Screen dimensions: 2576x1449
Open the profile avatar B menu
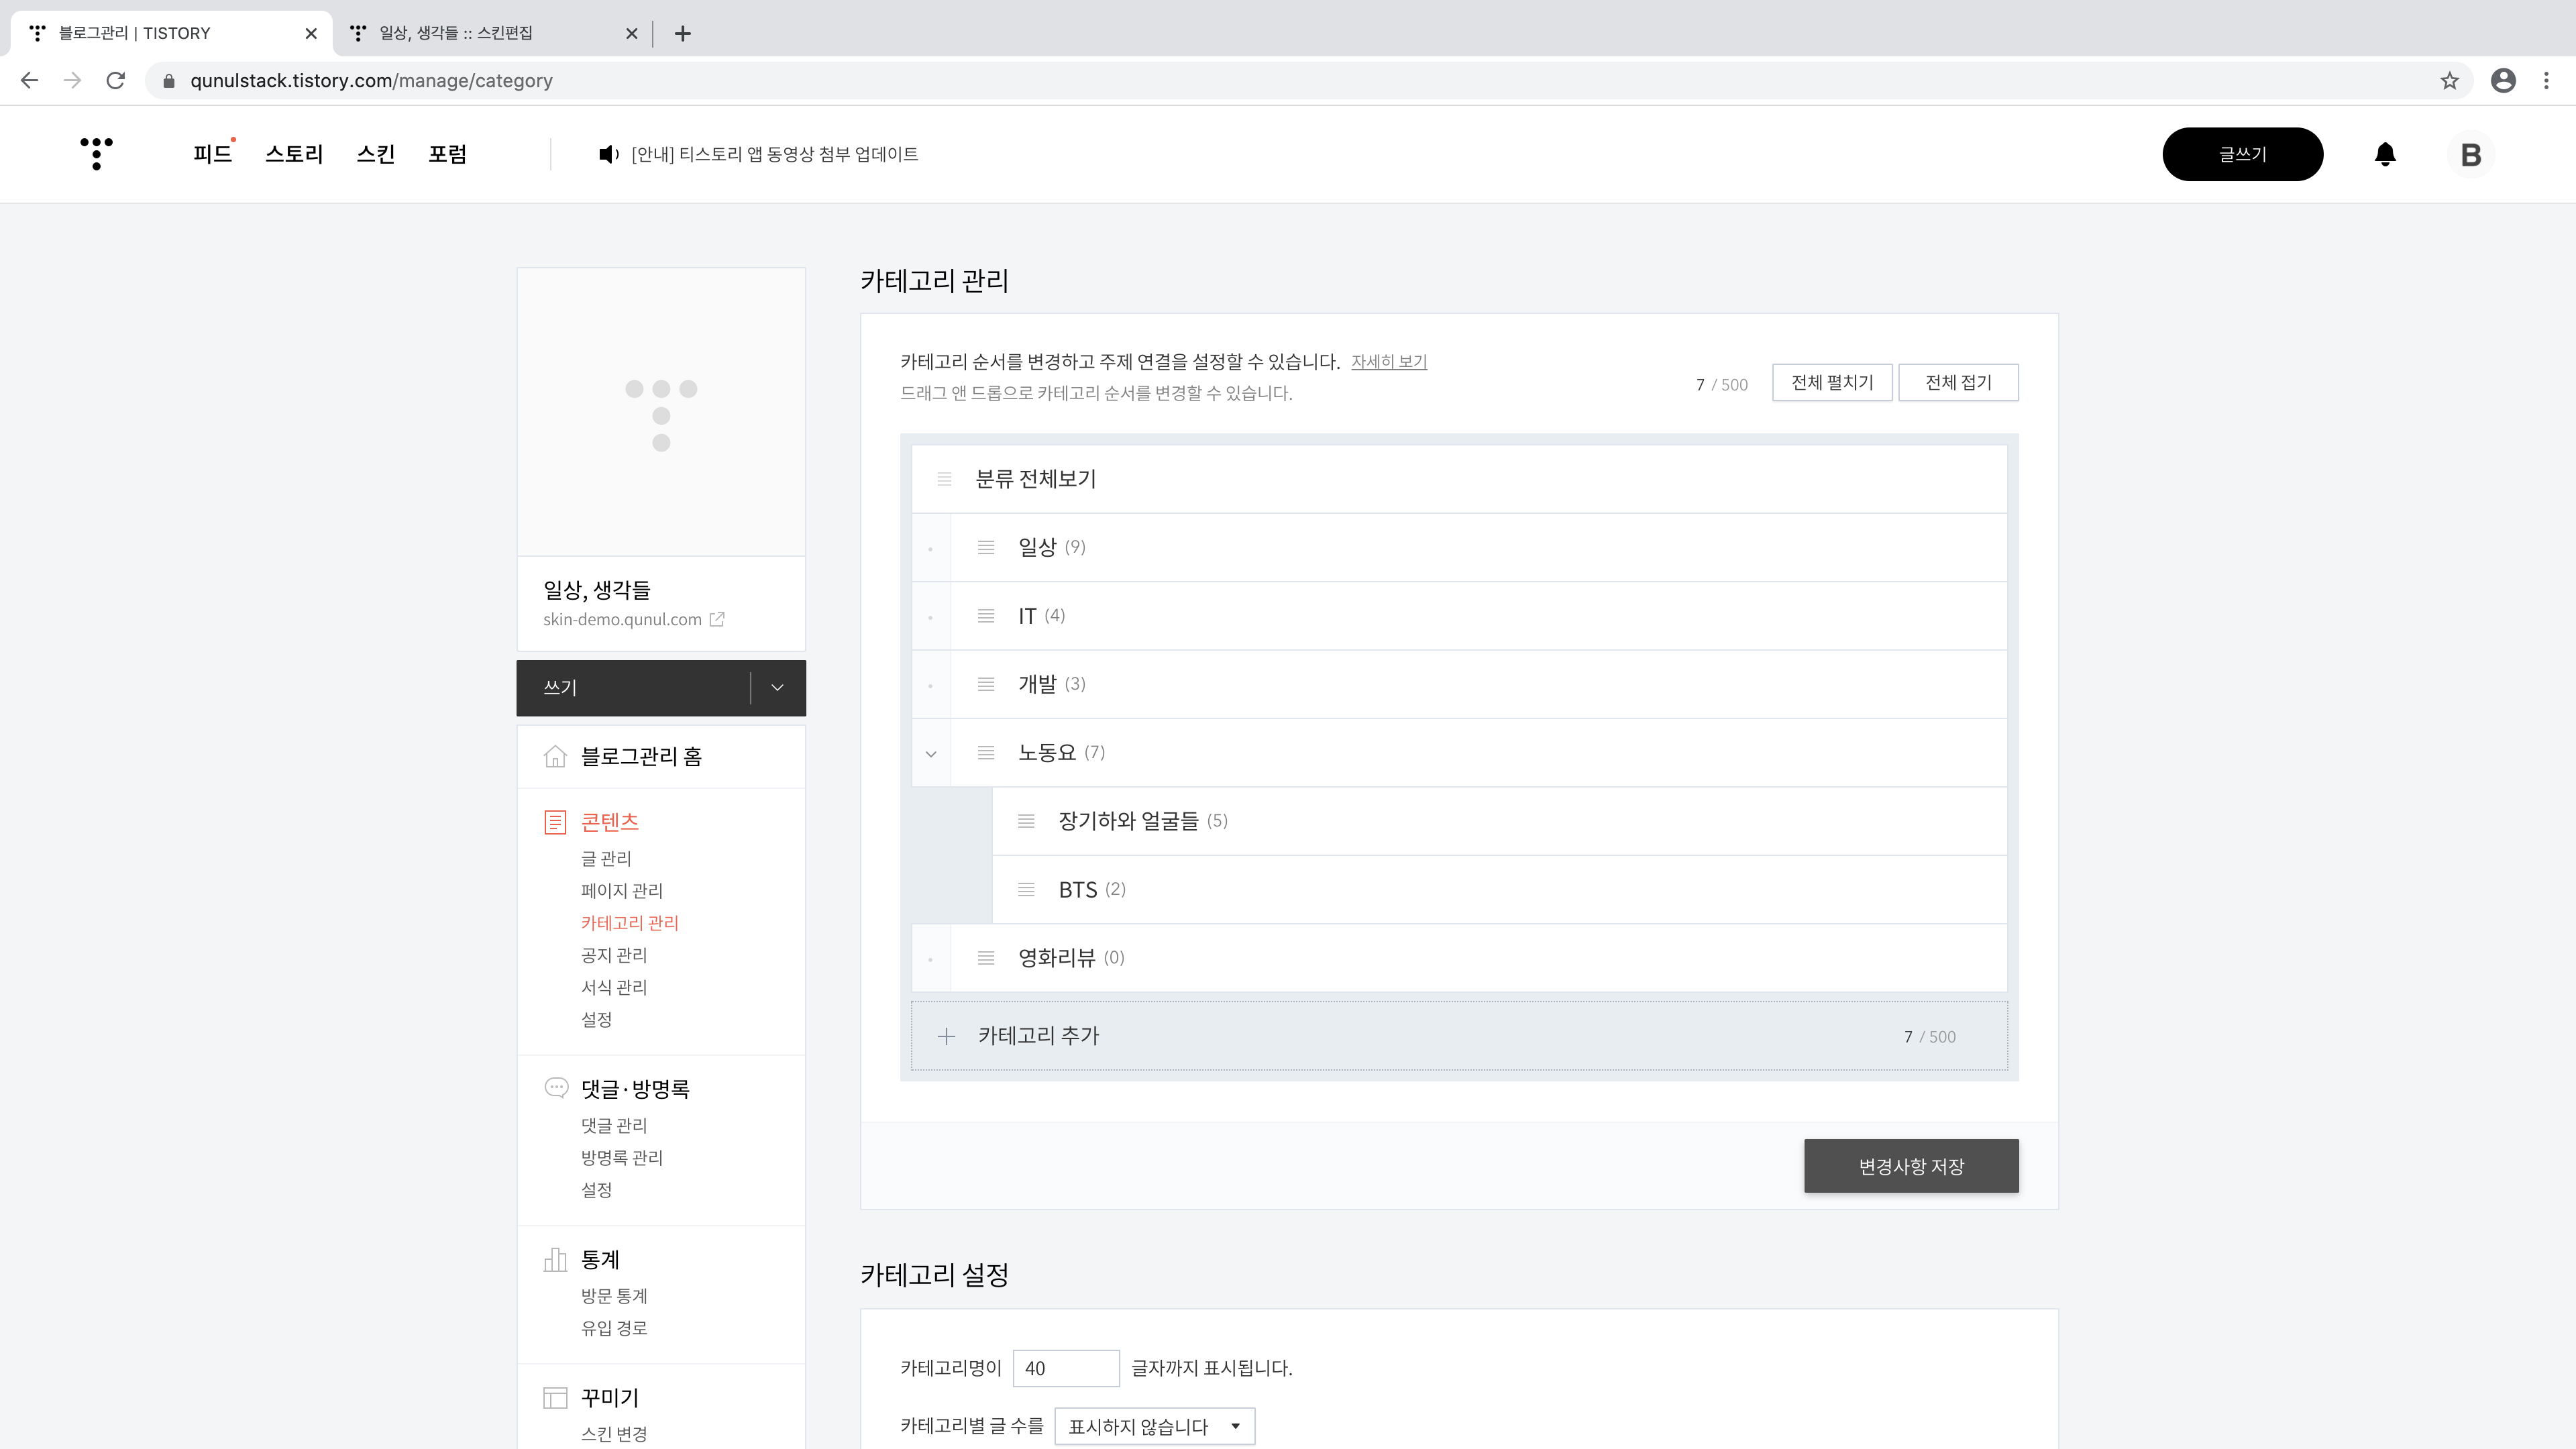(2470, 155)
